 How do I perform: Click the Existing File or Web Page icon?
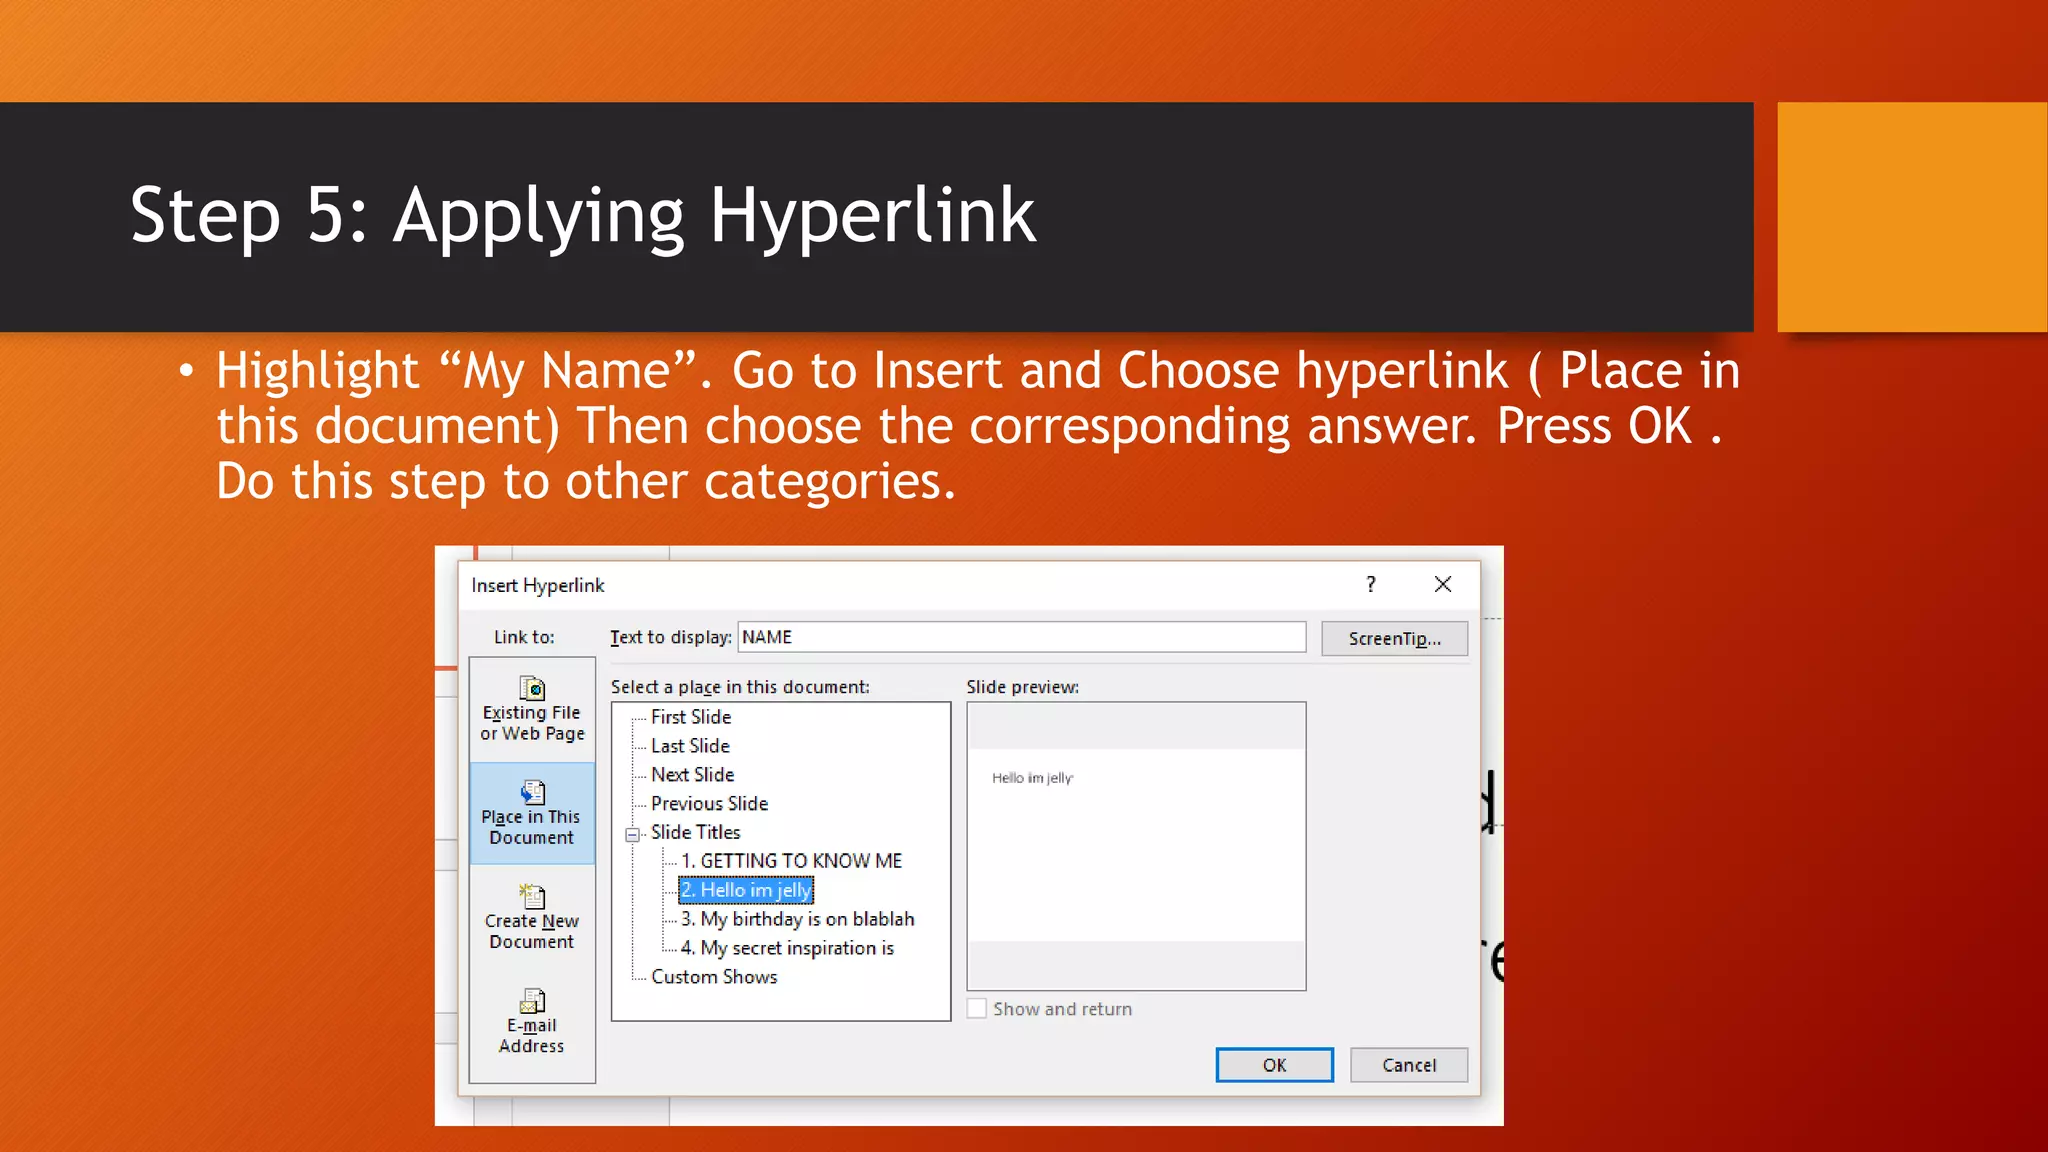(532, 709)
